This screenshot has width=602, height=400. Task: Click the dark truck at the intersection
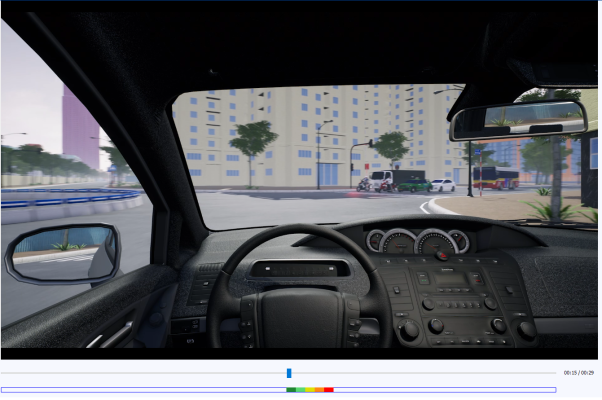point(409,180)
